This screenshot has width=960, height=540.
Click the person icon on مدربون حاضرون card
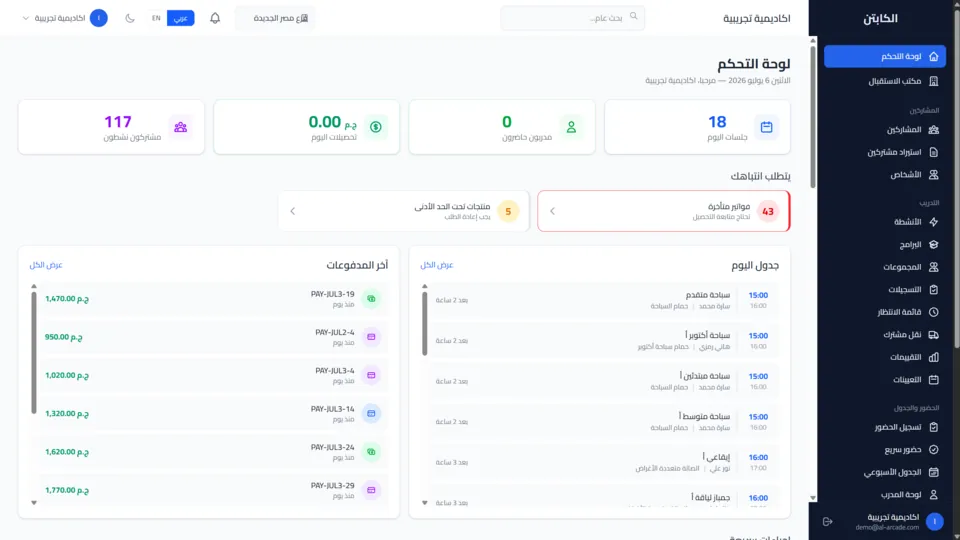(571, 127)
